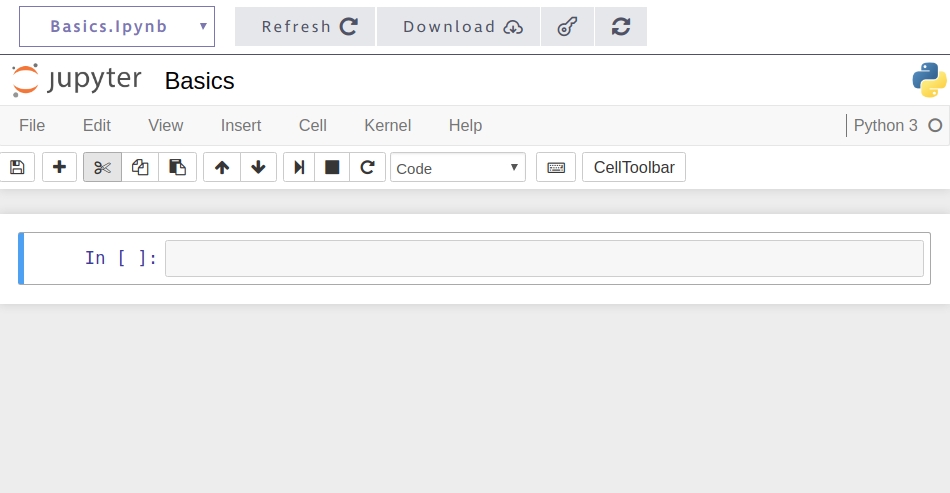The width and height of the screenshot is (950, 493).
Task: Toggle the CellToolbar button
Action: click(x=634, y=167)
